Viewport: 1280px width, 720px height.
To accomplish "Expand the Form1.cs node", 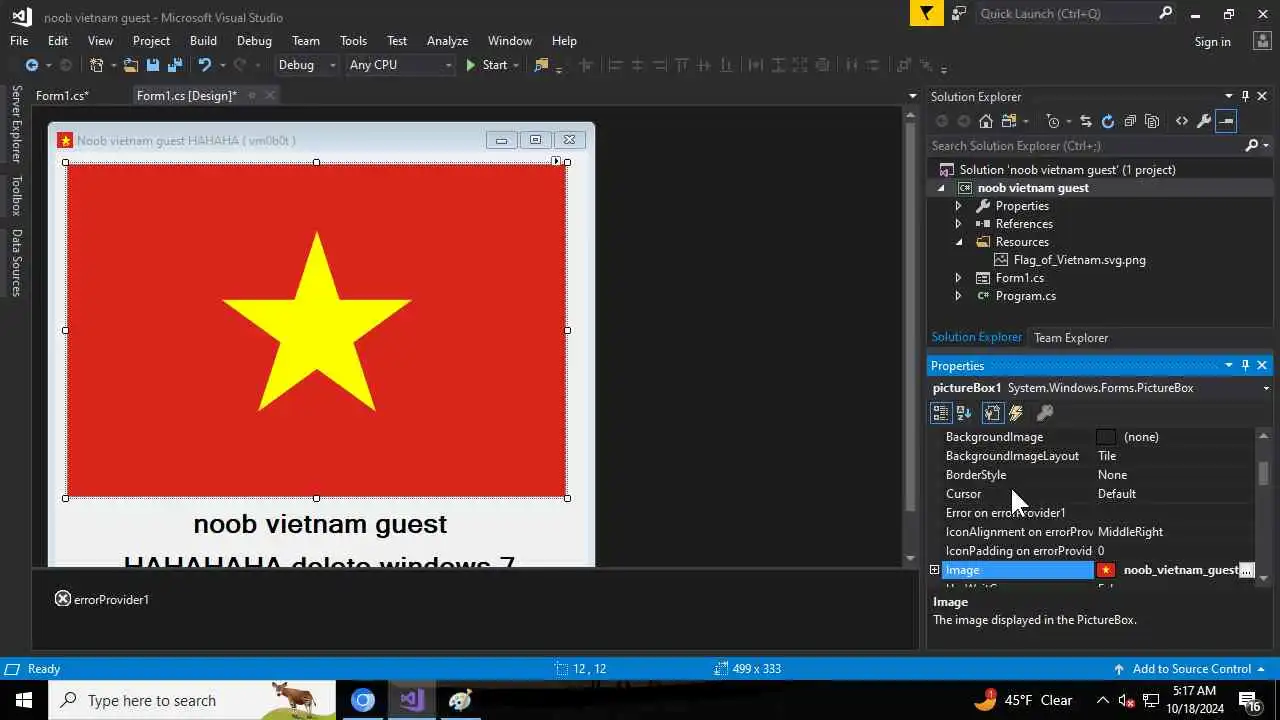I will click(x=958, y=278).
